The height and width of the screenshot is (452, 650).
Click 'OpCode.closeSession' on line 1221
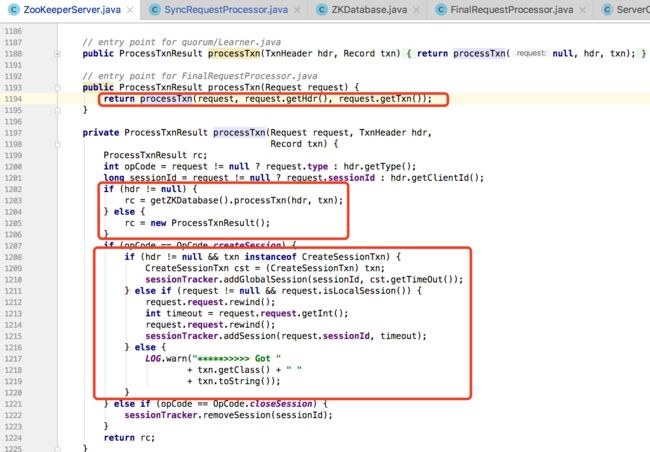pyautogui.click(x=262, y=404)
